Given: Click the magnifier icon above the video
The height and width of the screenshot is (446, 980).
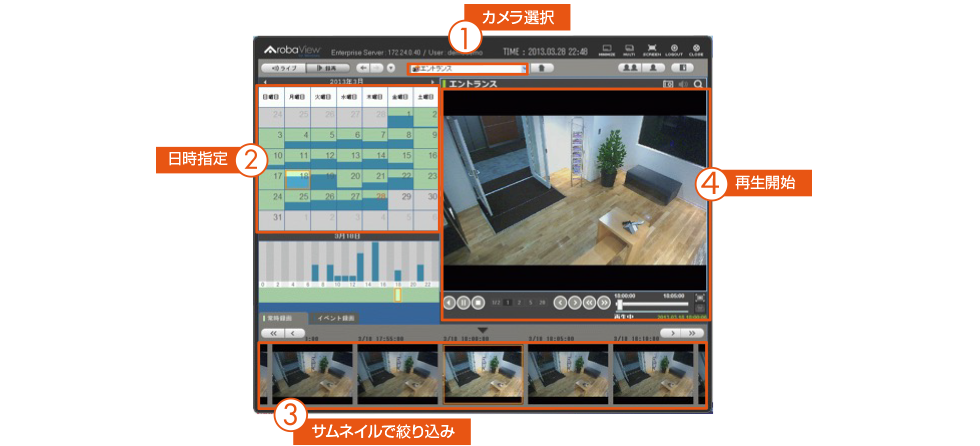Looking at the screenshot, I should pos(698,85).
